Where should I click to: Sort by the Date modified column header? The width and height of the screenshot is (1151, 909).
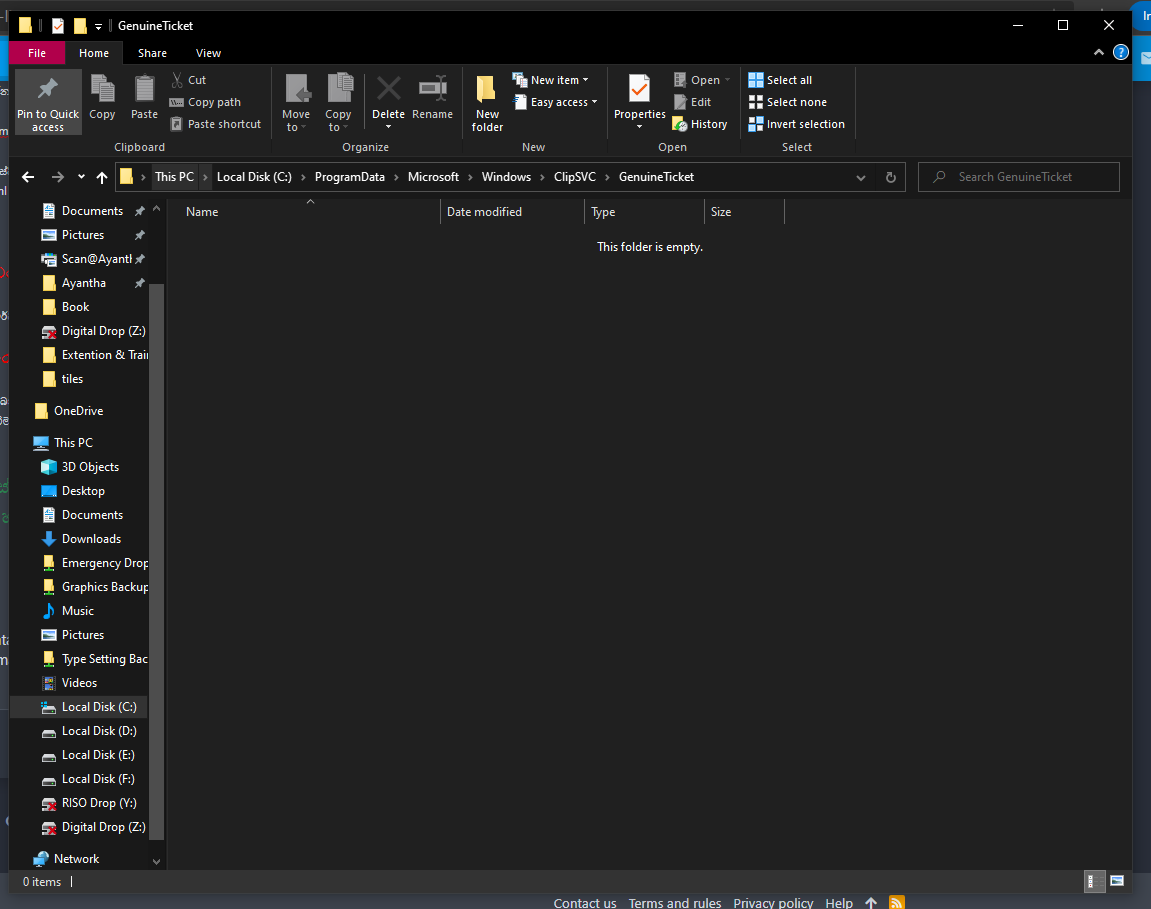(484, 211)
